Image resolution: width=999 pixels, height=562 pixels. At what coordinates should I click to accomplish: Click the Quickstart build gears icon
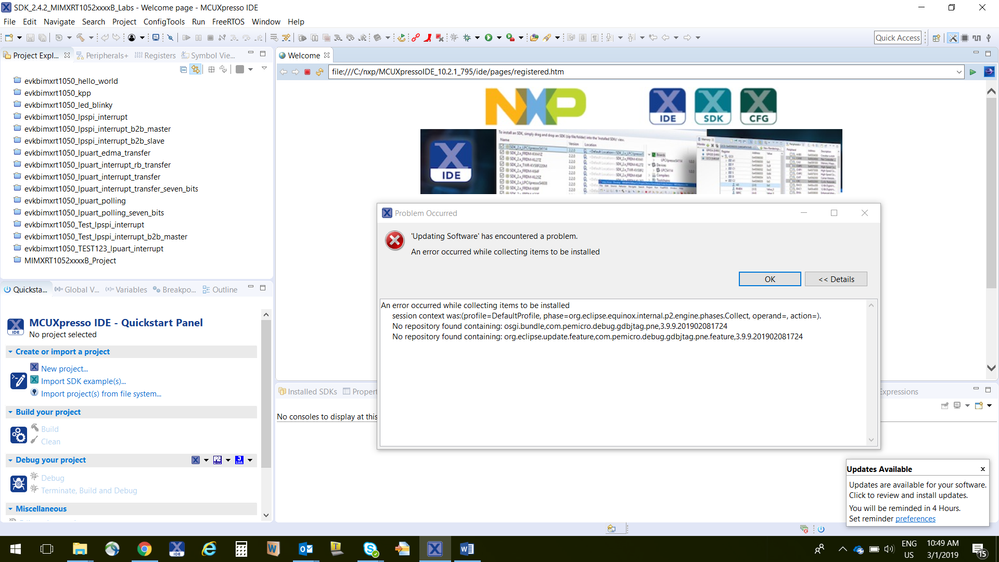[x=18, y=435]
